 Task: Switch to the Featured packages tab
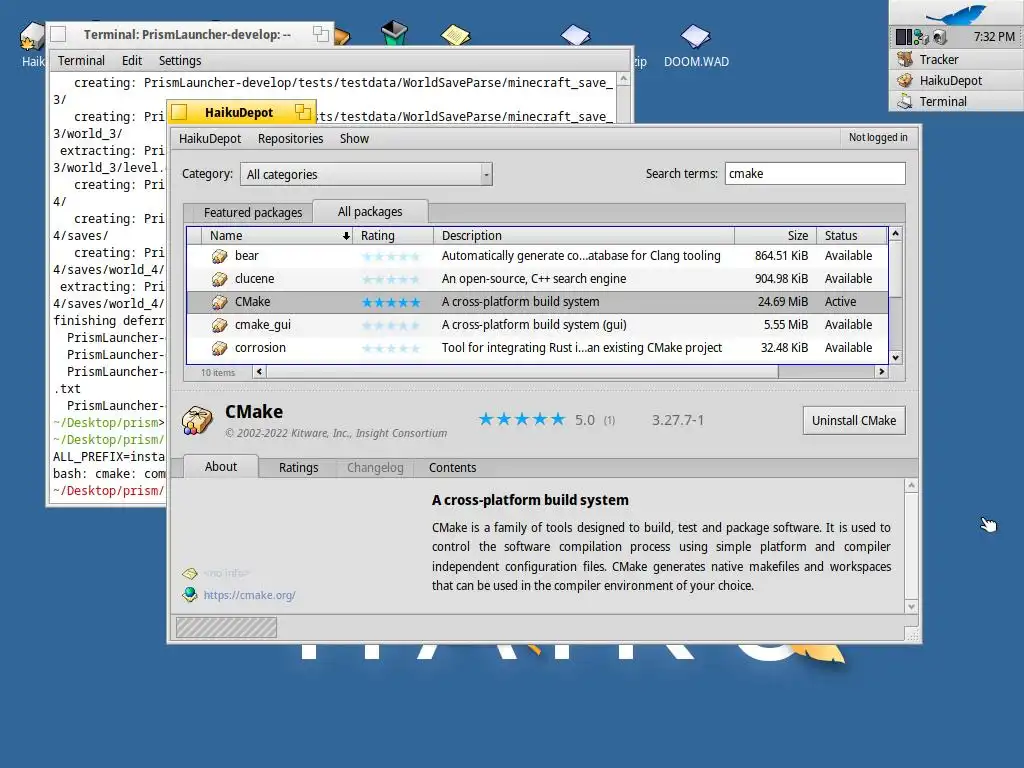(253, 212)
